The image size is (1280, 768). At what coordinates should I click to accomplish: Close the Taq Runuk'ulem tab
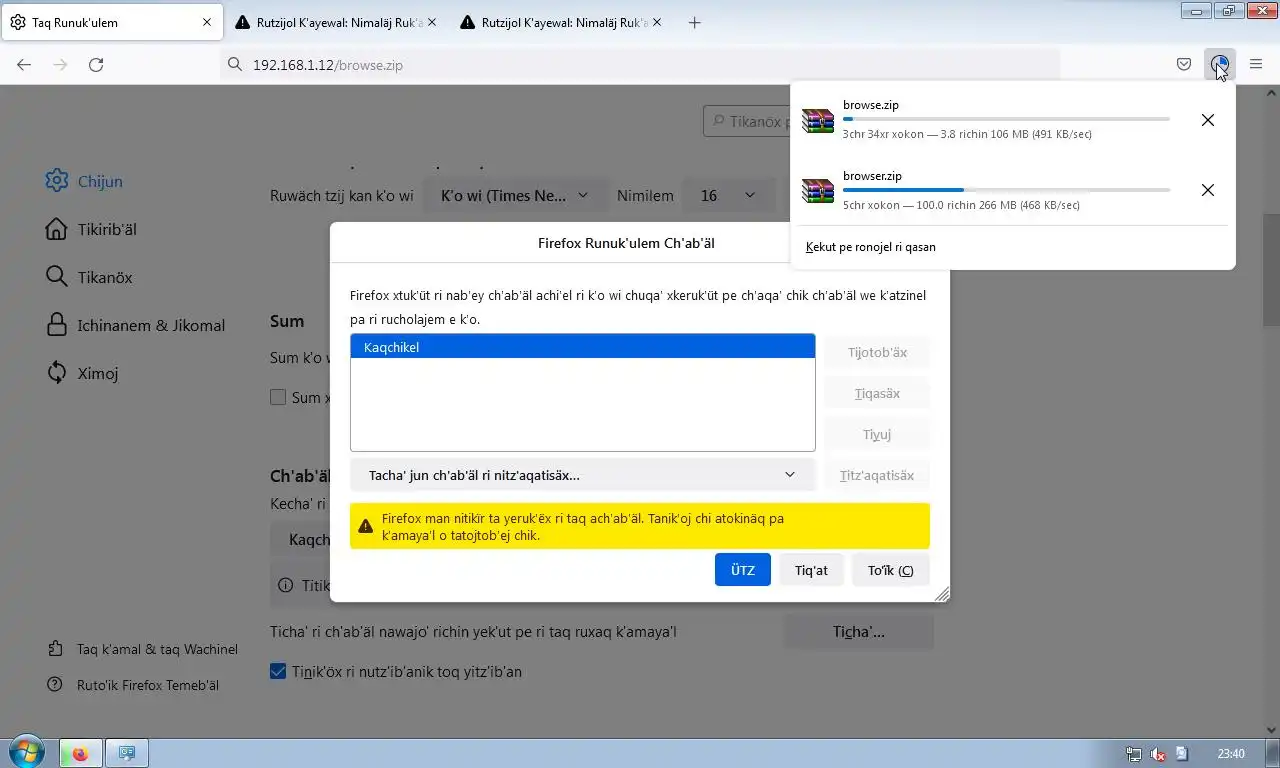[x=207, y=22]
